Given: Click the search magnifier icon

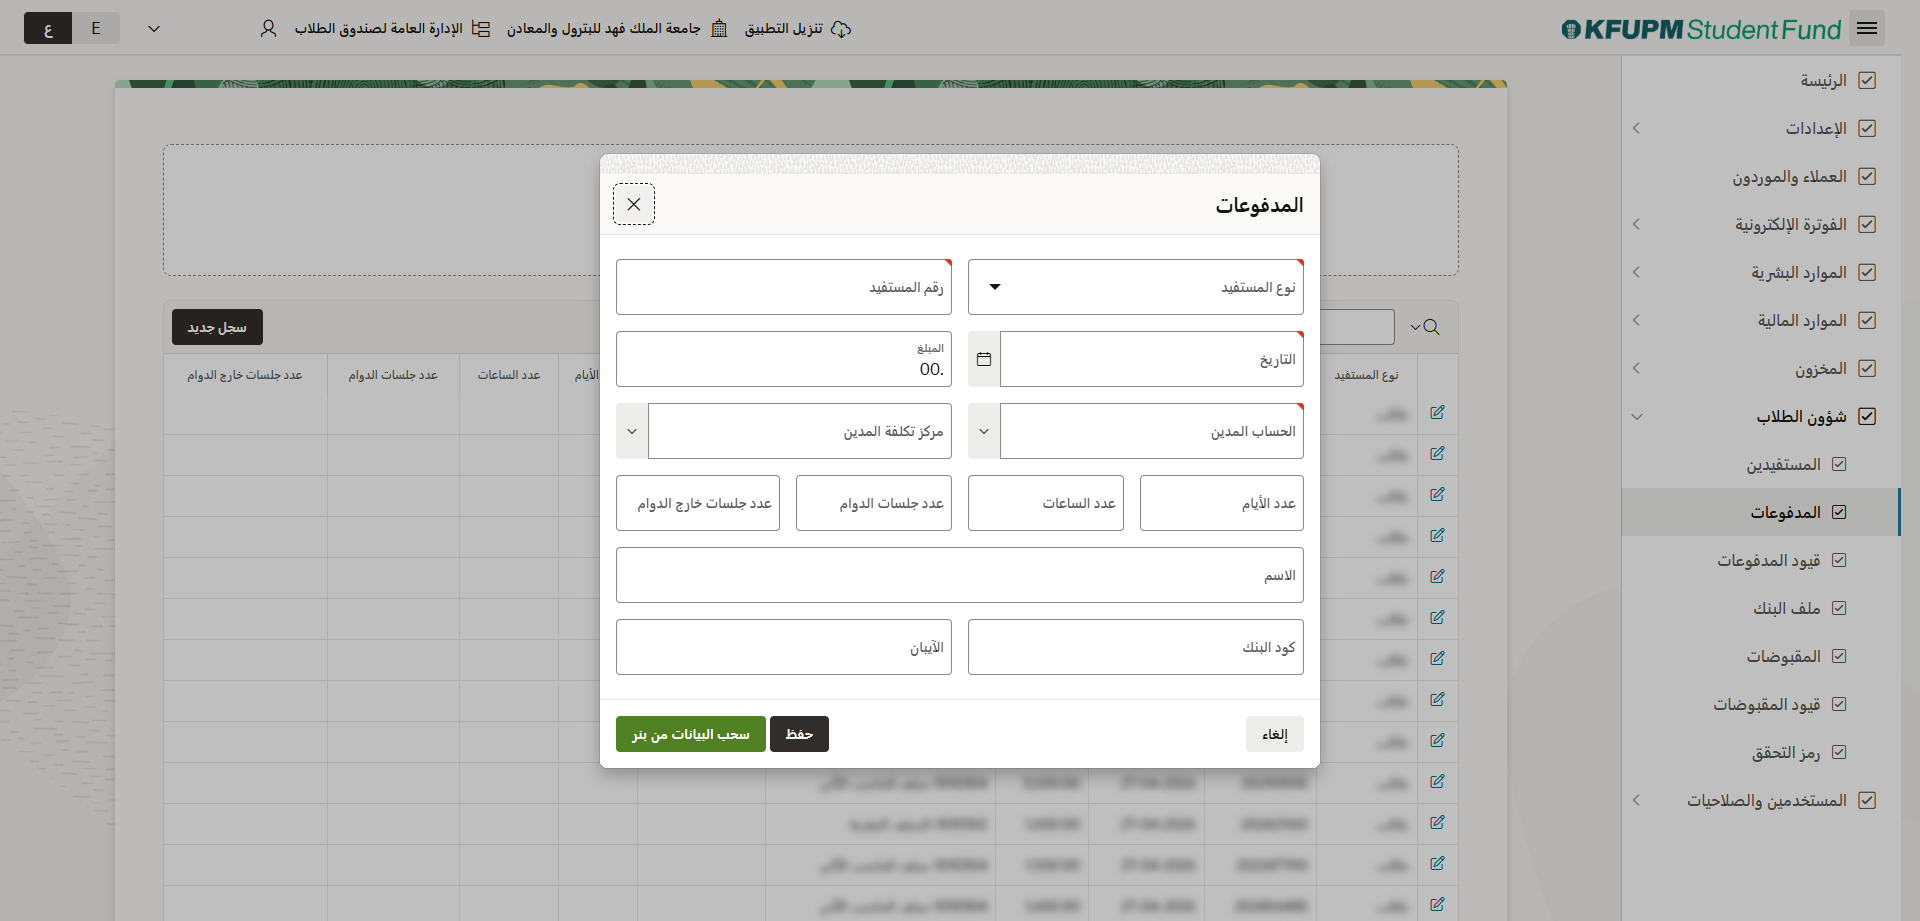Looking at the screenshot, I should click(x=1431, y=327).
